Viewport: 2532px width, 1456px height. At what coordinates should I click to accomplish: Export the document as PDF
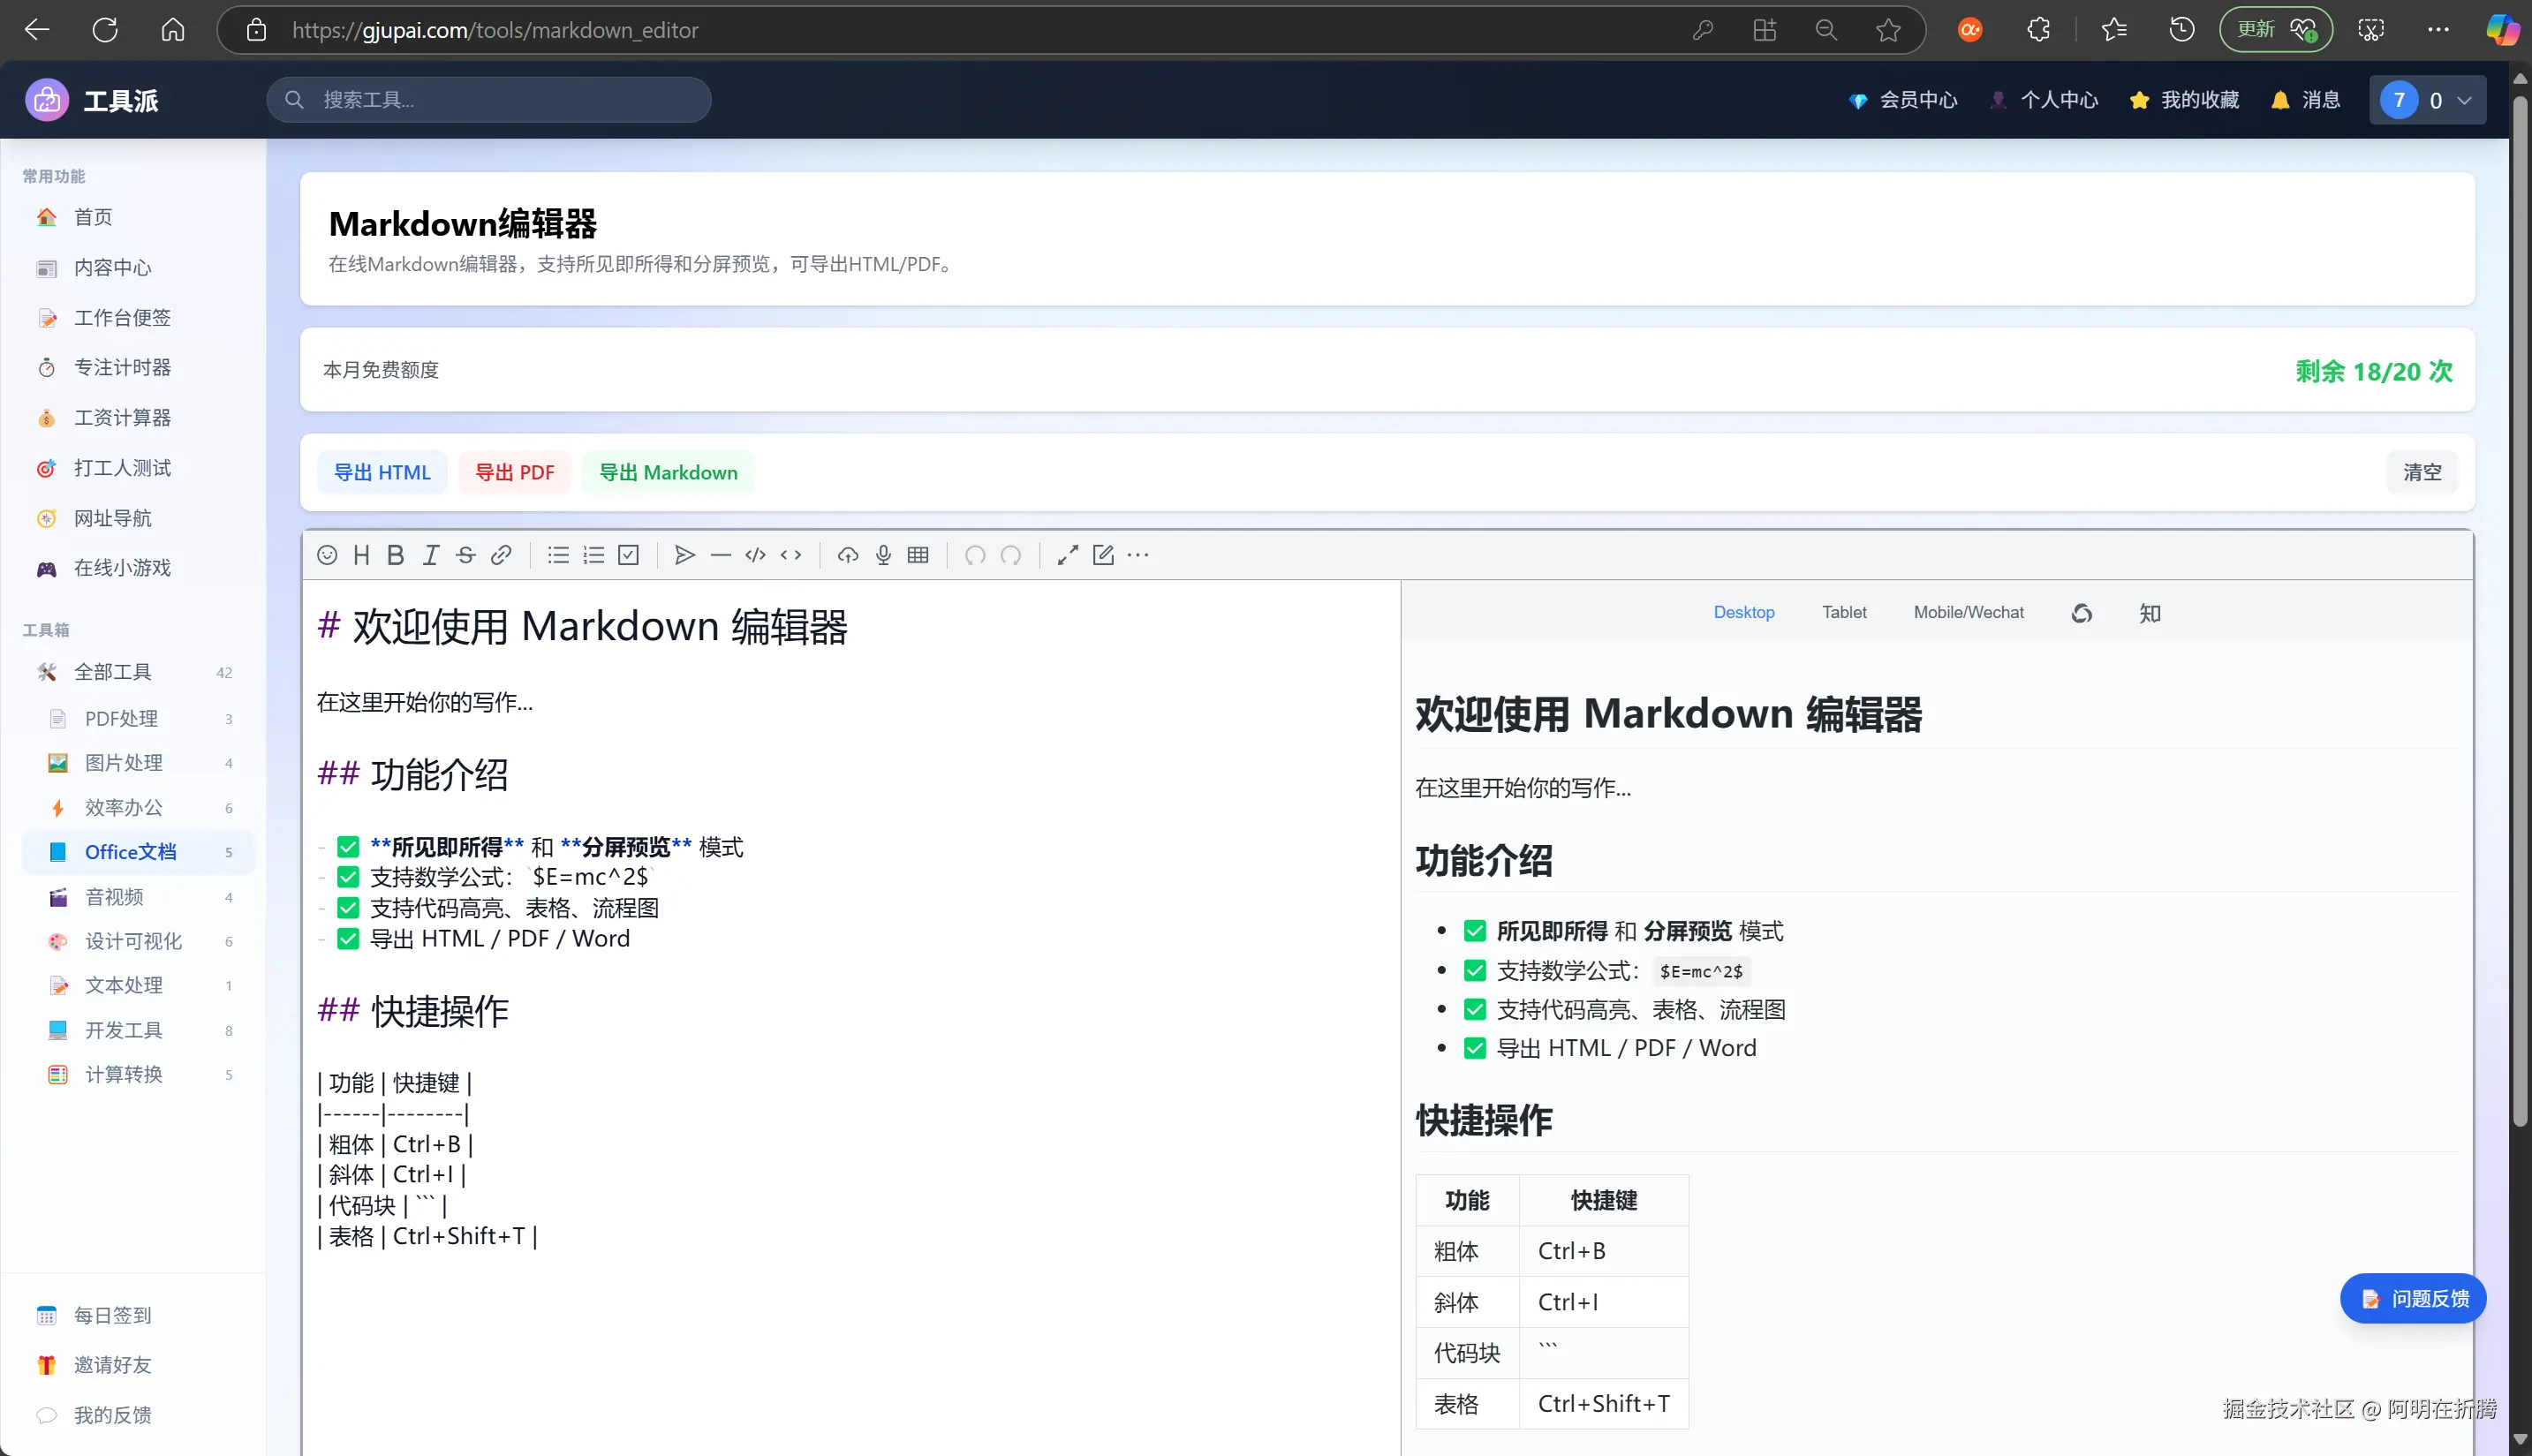pos(514,472)
